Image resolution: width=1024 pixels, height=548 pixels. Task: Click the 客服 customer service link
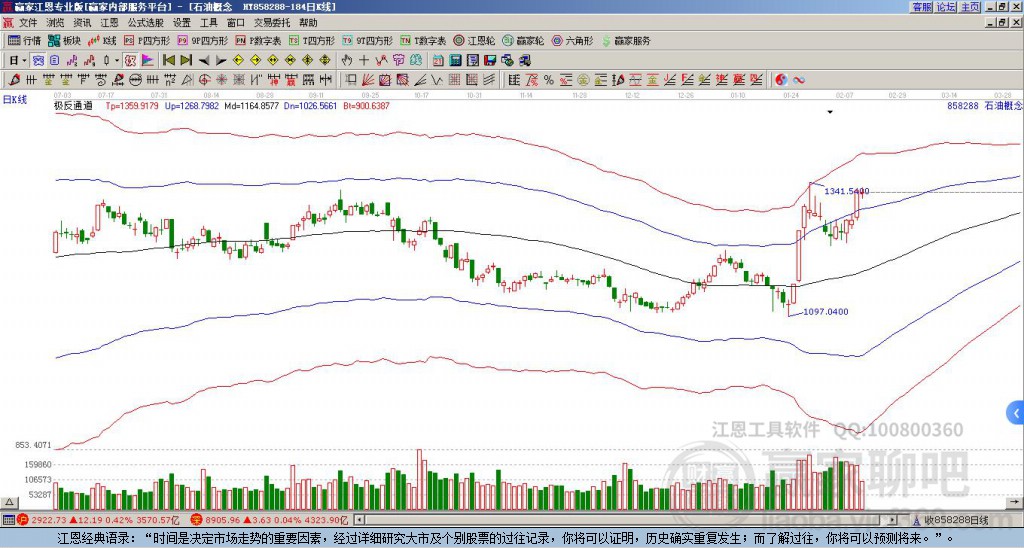922,7
